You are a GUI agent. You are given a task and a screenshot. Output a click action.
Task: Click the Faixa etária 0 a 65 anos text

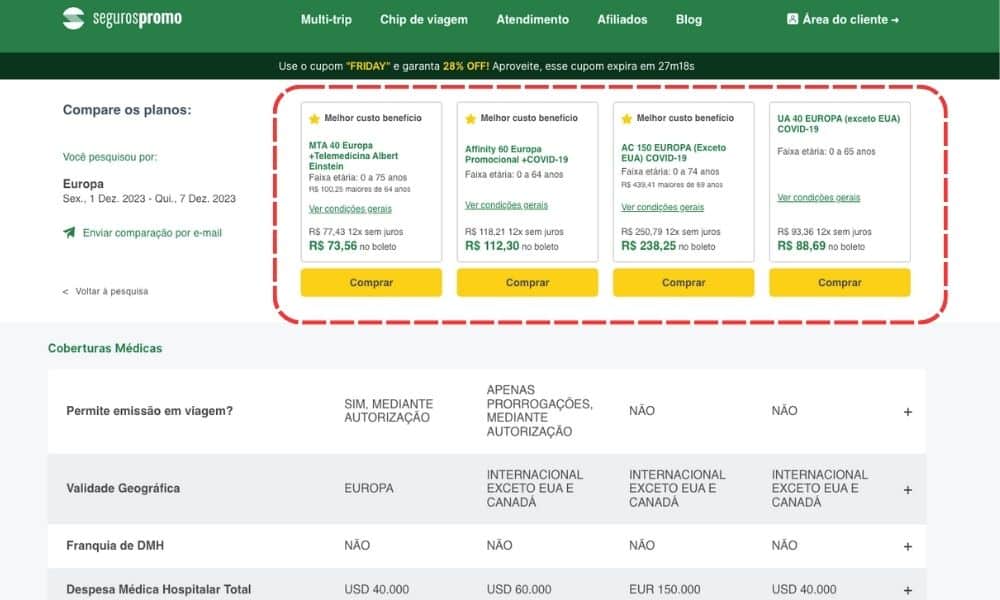point(826,152)
